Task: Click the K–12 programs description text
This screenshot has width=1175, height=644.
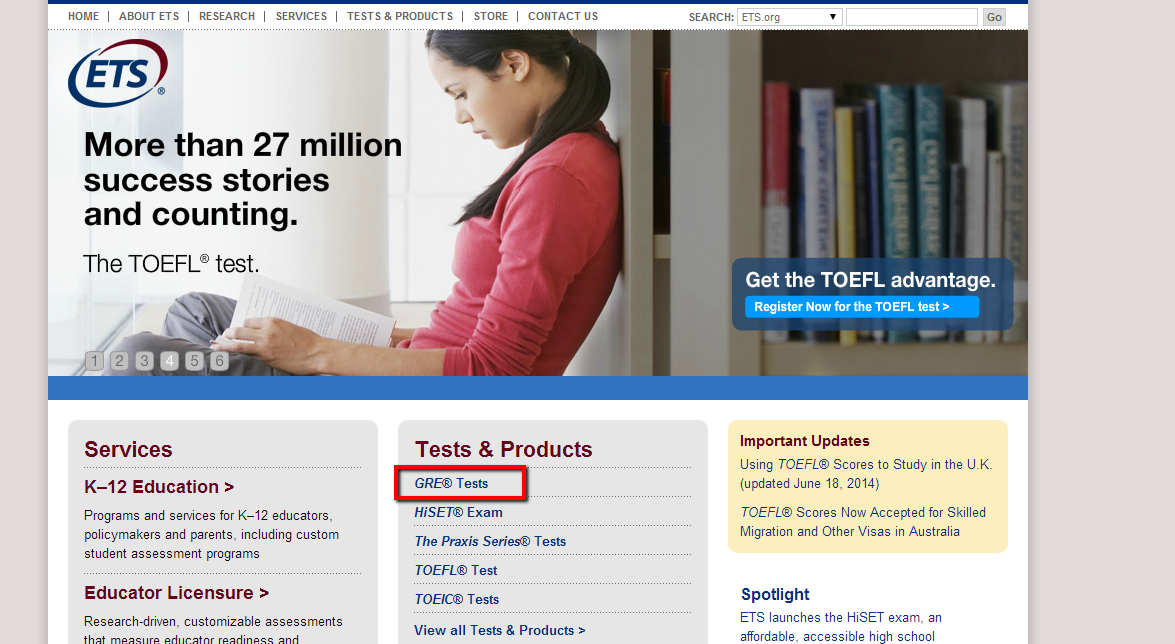Action: click(211, 535)
